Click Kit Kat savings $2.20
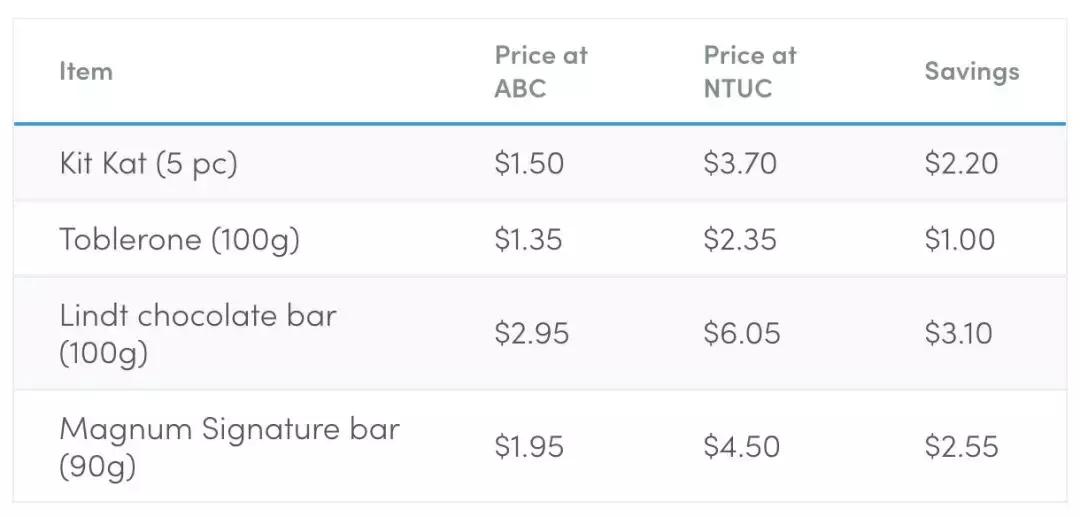Viewport: 1080px width, 517px height. click(x=961, y=163)
